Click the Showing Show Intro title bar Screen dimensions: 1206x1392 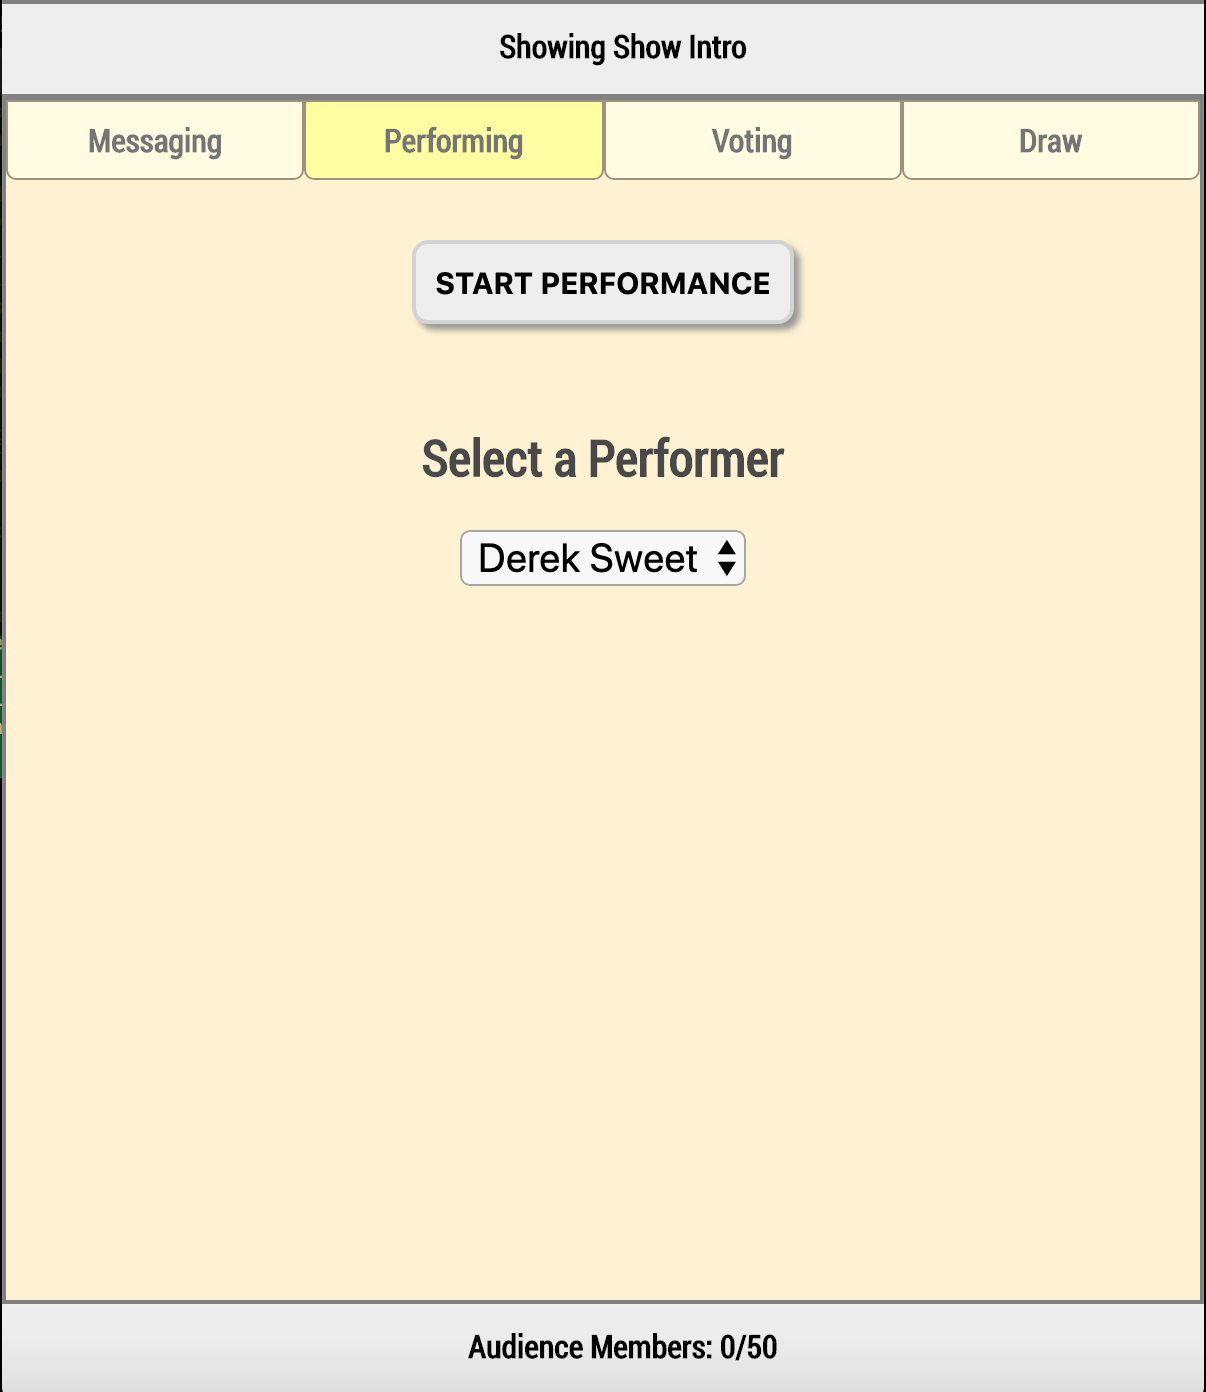point(603,46)
